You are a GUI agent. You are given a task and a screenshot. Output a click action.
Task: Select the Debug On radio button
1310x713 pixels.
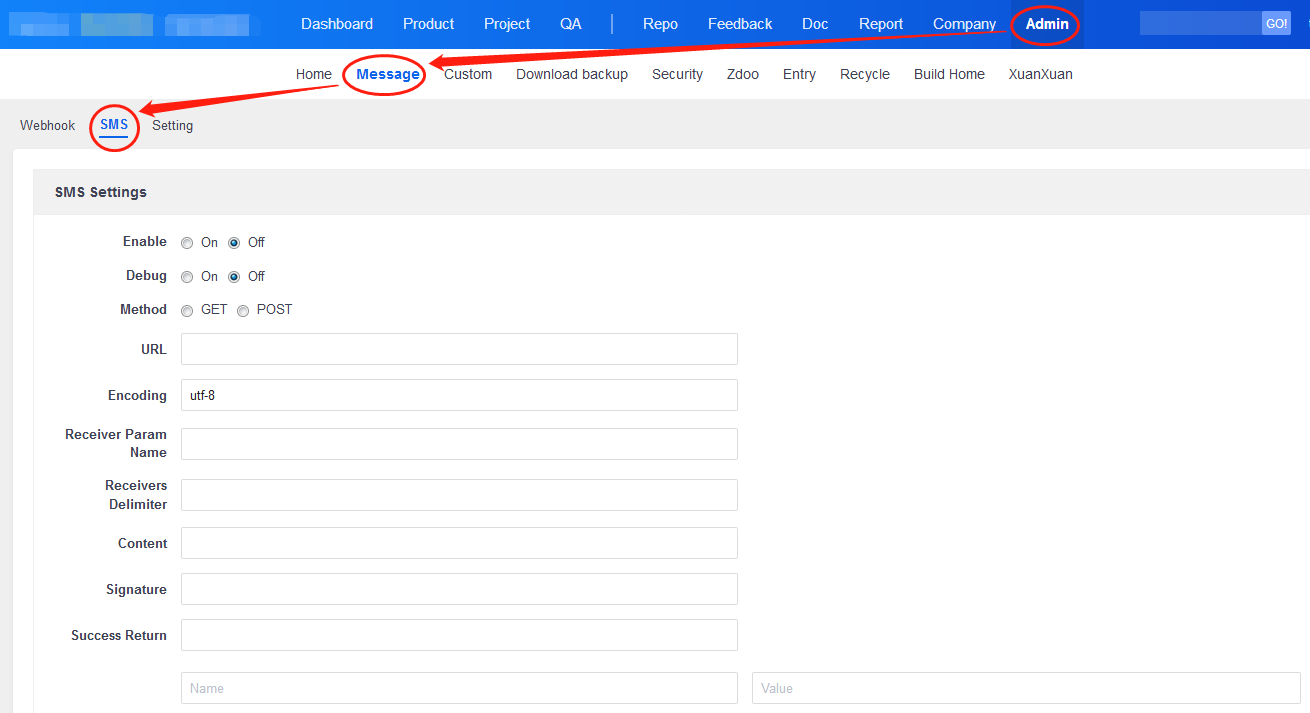[187, 277]
